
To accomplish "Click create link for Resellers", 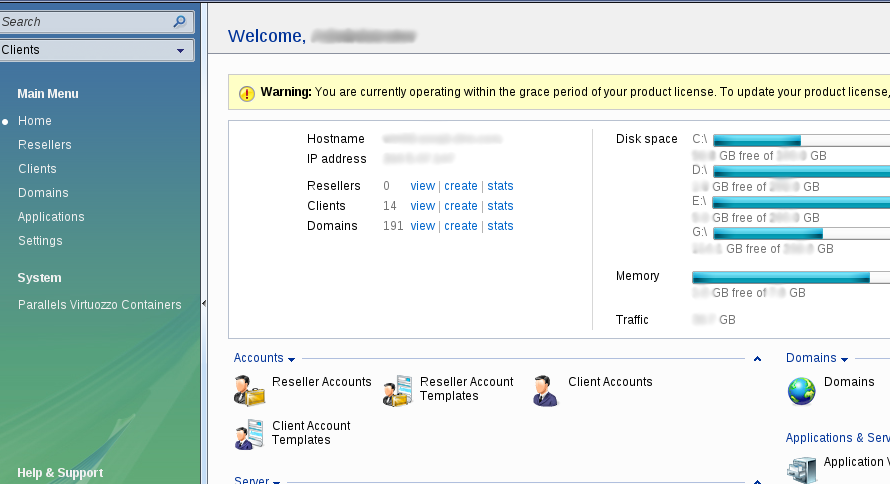I will click(x=461, y=186).
